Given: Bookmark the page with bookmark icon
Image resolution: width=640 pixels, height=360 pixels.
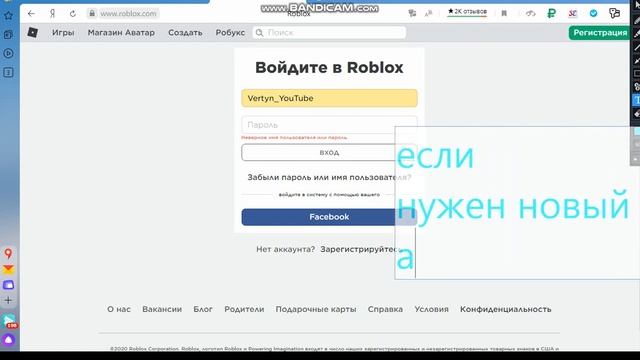Looking at the screenshot, I should [x=504, y=13].
